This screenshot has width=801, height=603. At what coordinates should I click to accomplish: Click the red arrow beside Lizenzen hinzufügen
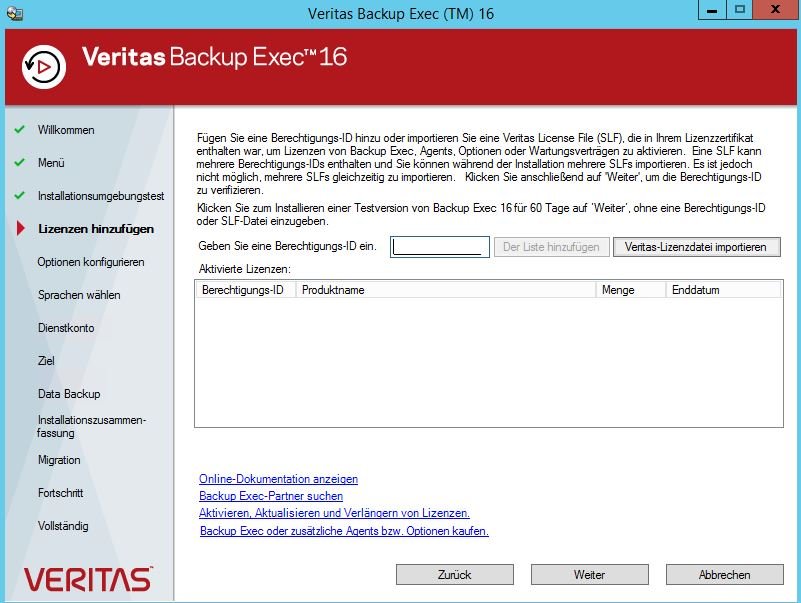(20, 228)
